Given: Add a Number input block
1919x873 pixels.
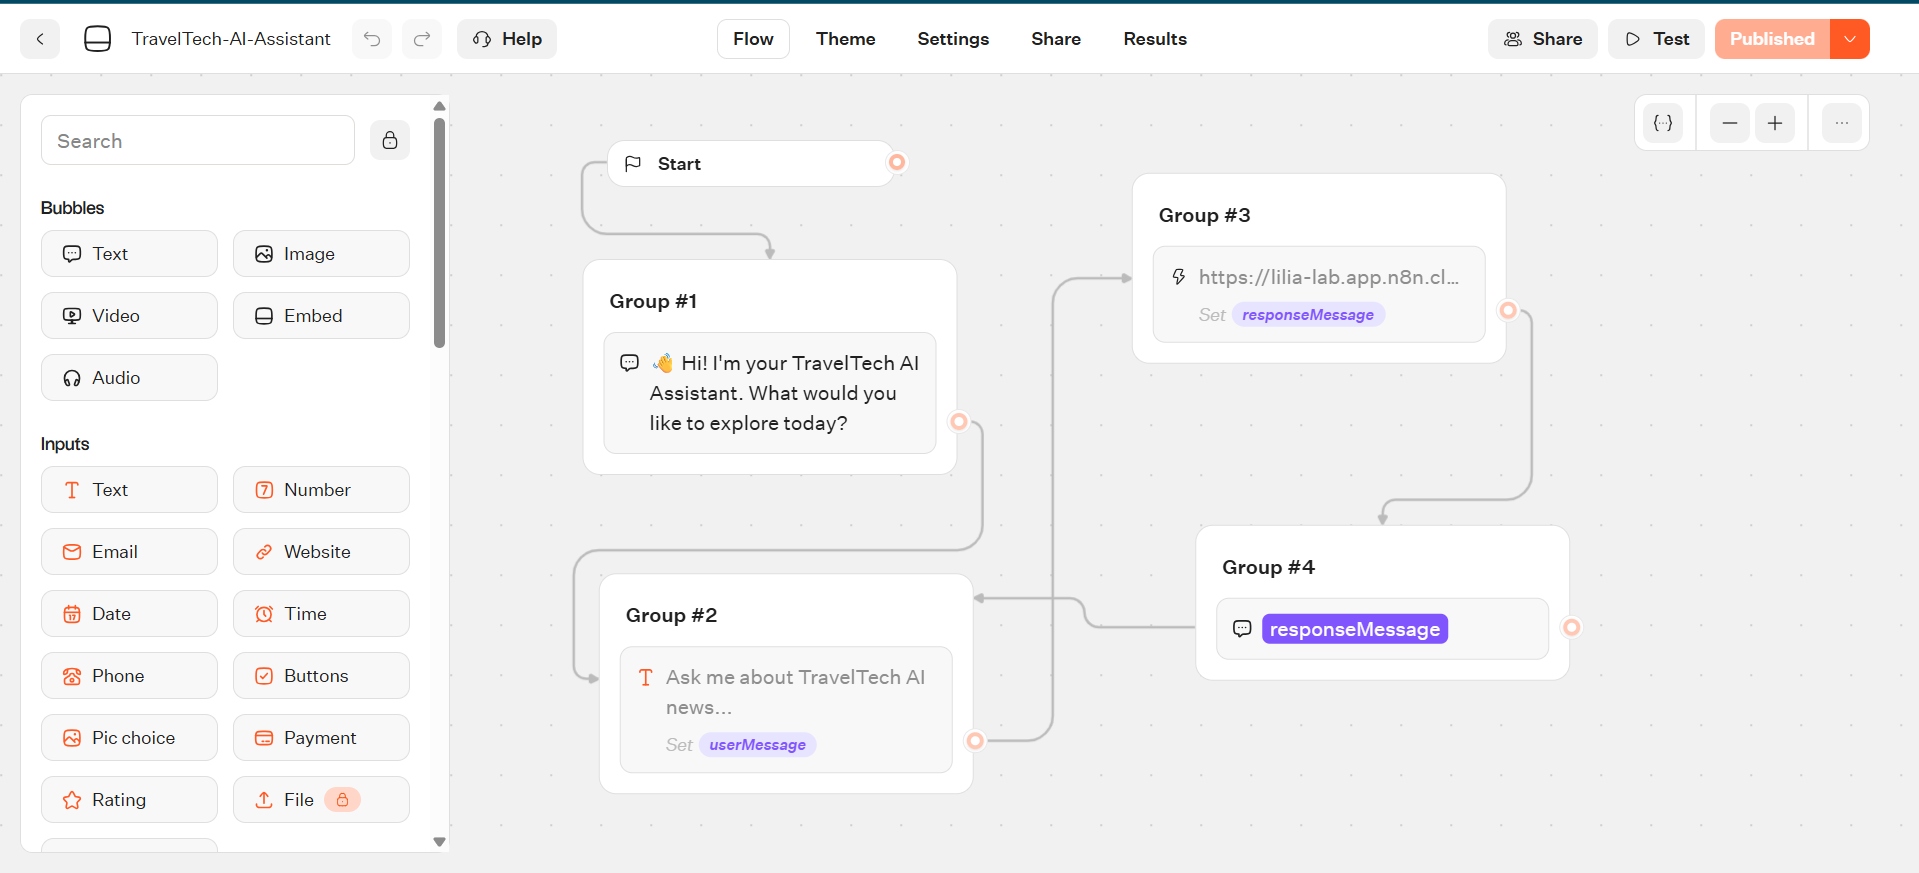Looking at the screenshot, I should point(321,490).
